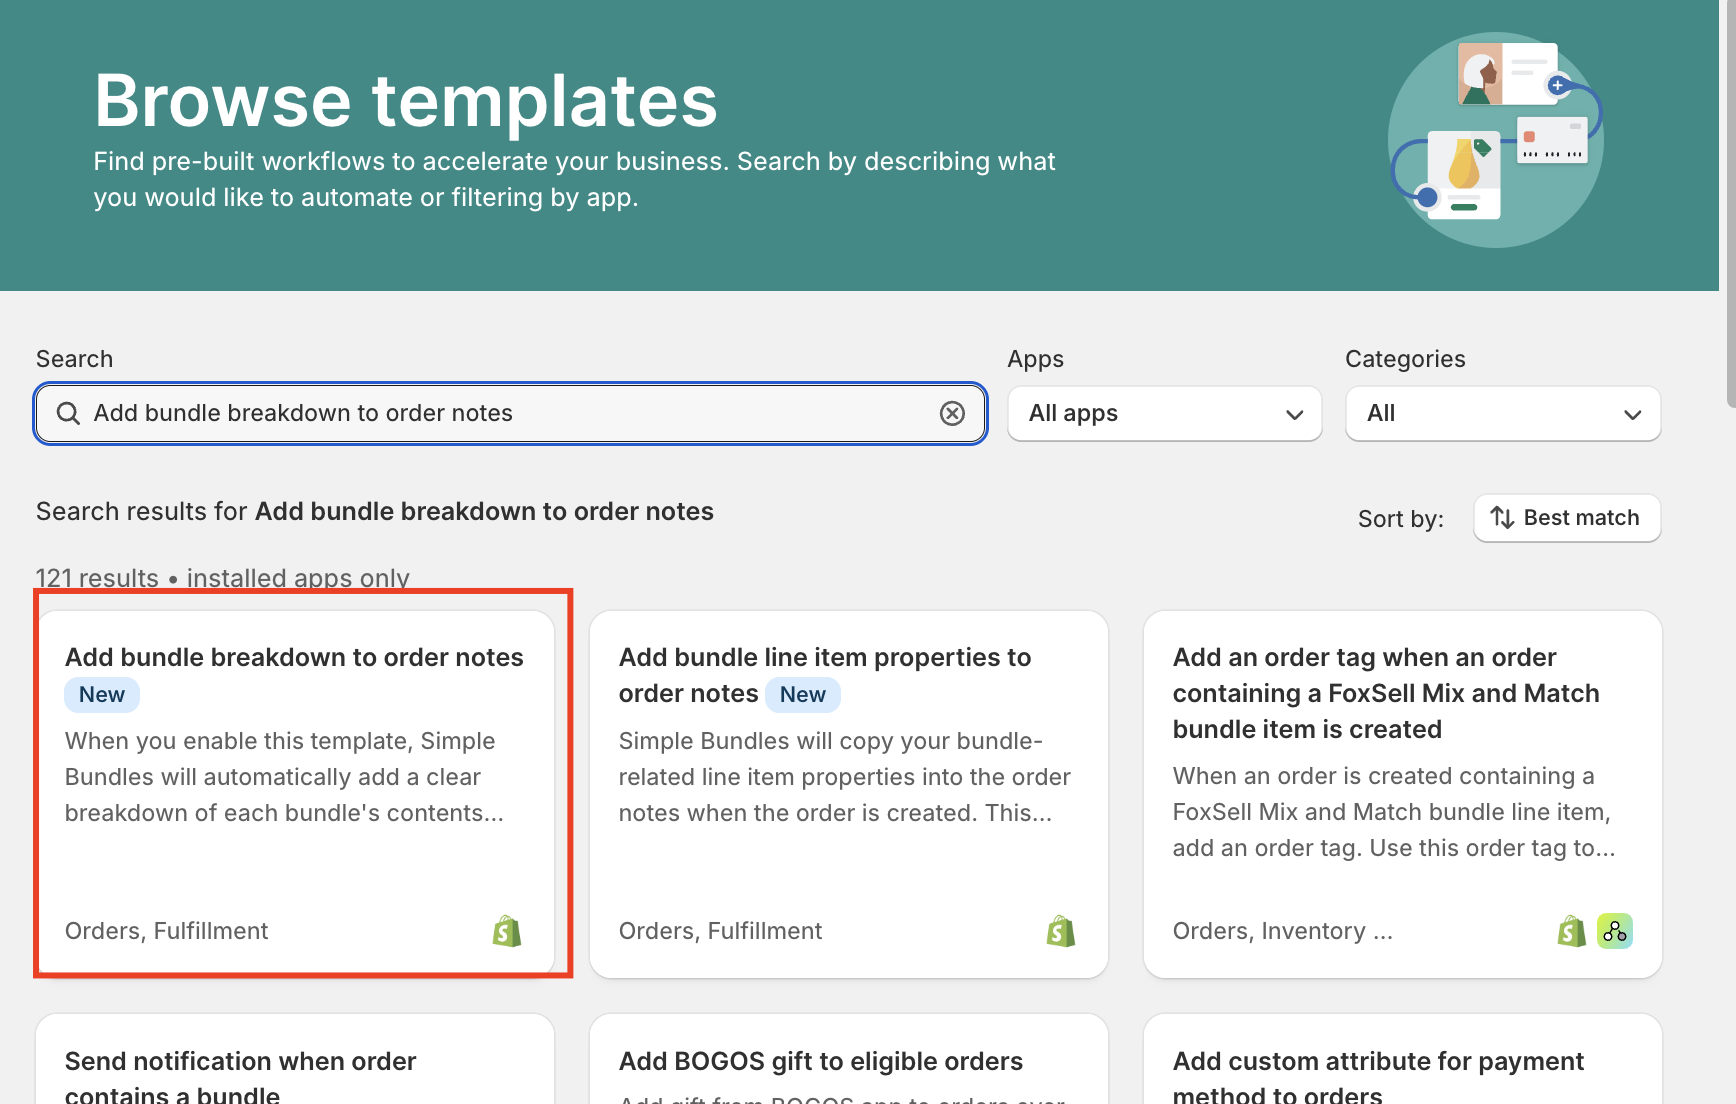Open Add BOGOS gift to eligible orders template
This screenshot has width=1736, height=1104.
tap(849, 1059)
